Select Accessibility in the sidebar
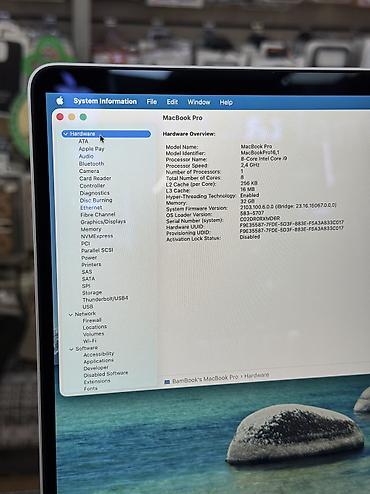Screen dimensions: 370x494 99,354
